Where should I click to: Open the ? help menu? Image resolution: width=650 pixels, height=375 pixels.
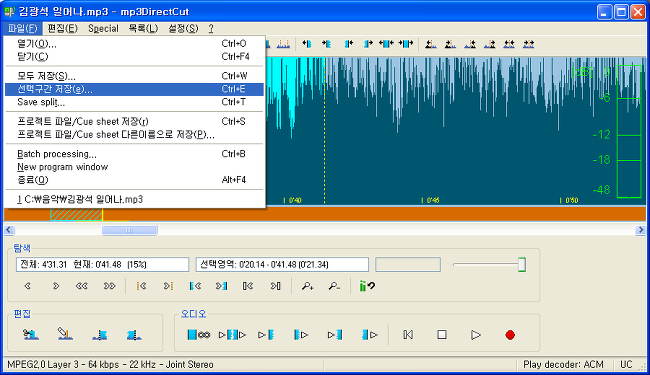(x=211, y=29)
